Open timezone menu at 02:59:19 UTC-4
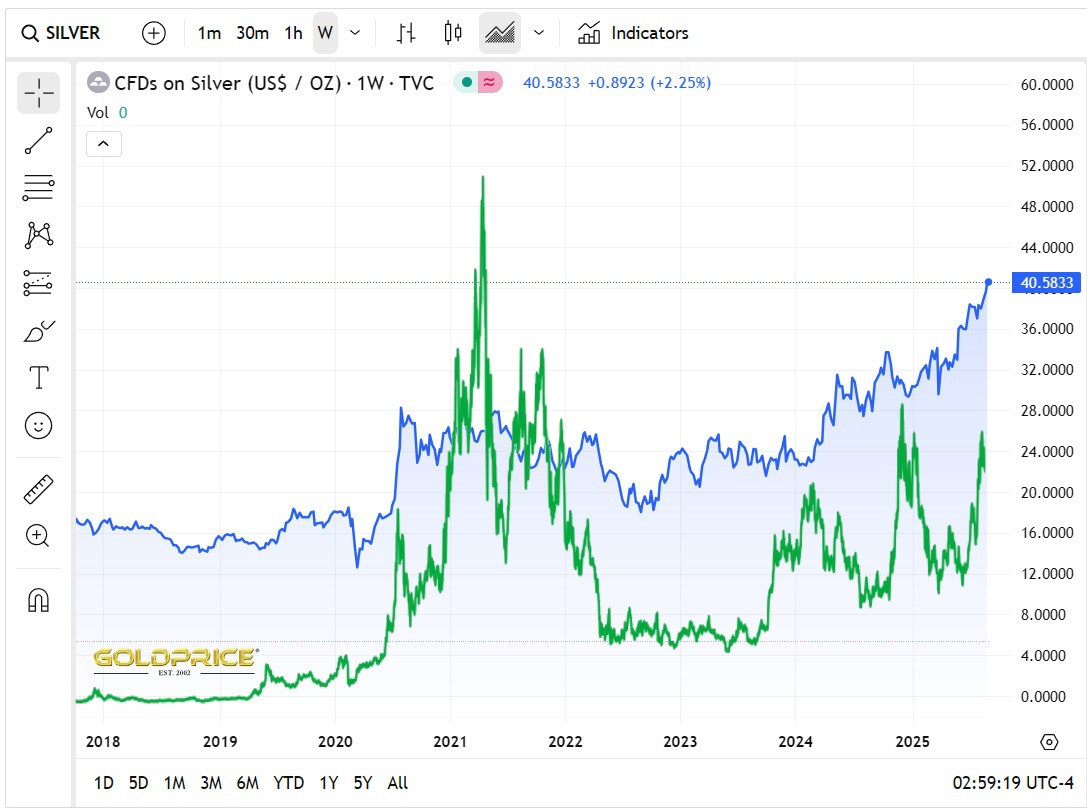 [x=1013, y=783]
